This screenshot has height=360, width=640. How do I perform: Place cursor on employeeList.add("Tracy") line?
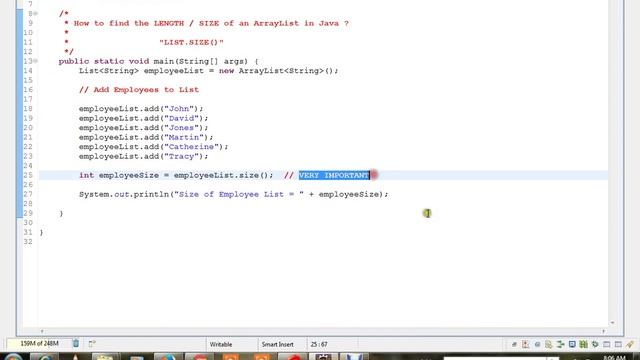point(143,156)
